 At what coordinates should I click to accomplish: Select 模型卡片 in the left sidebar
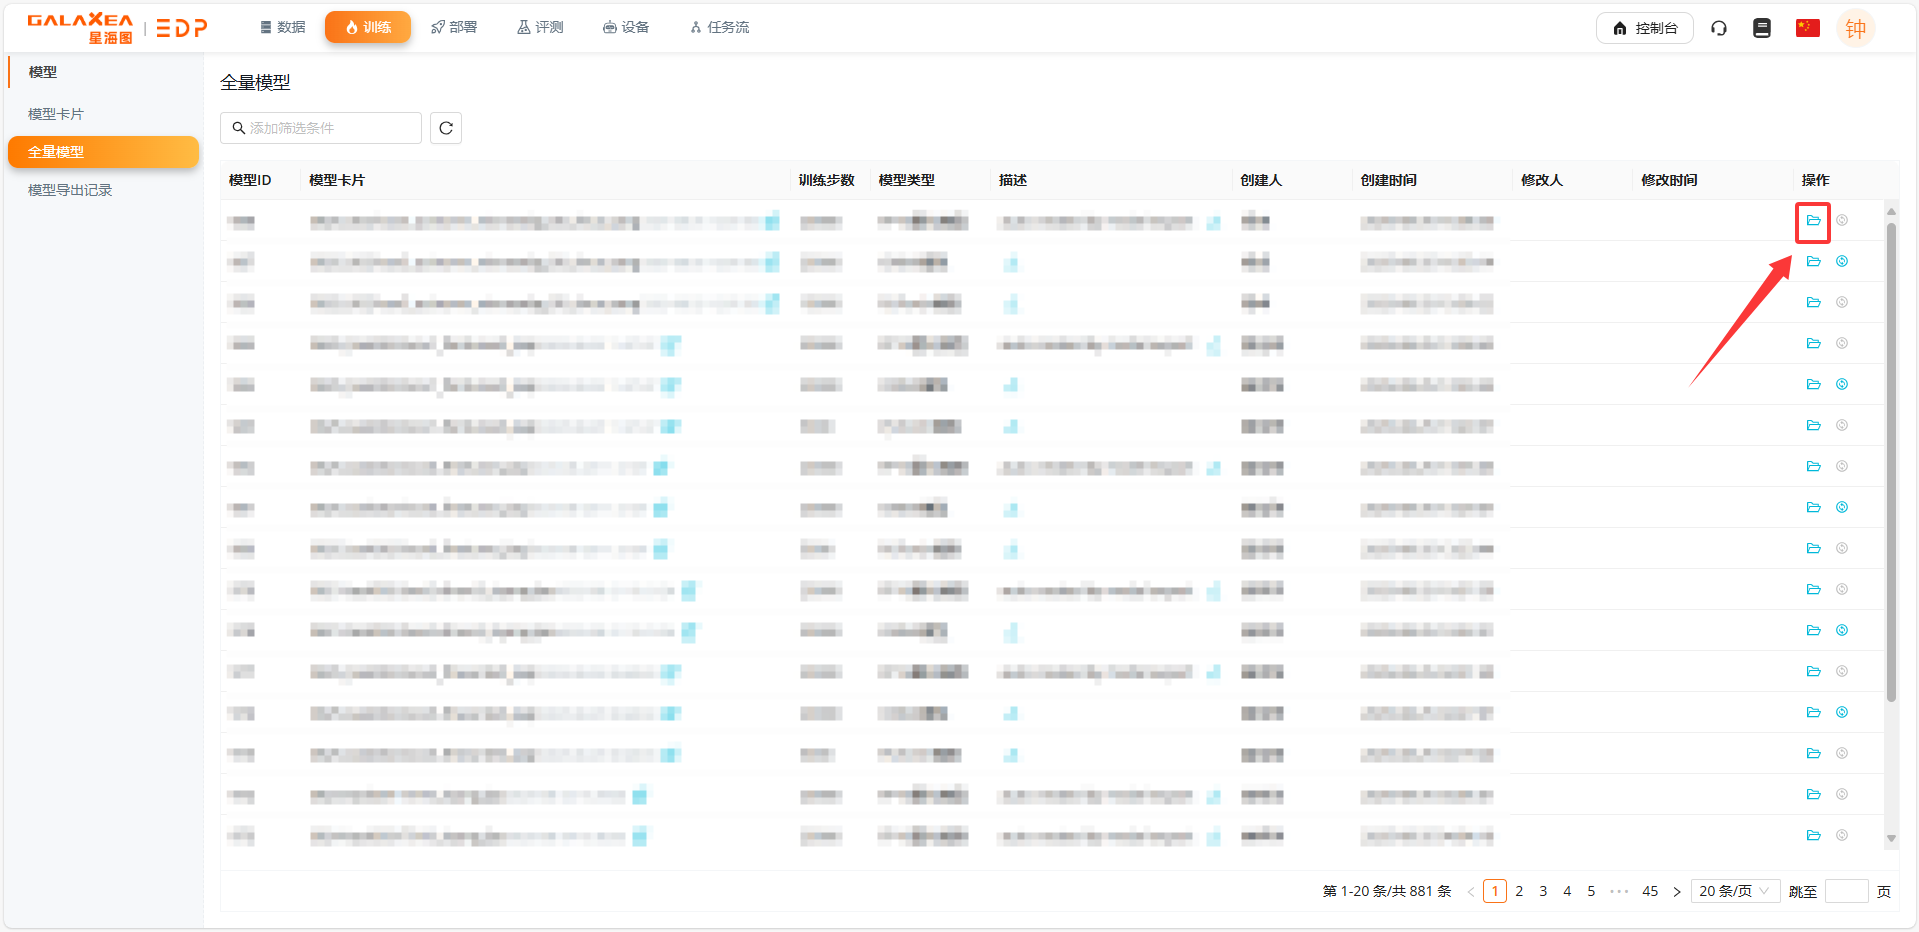(56, 114)
